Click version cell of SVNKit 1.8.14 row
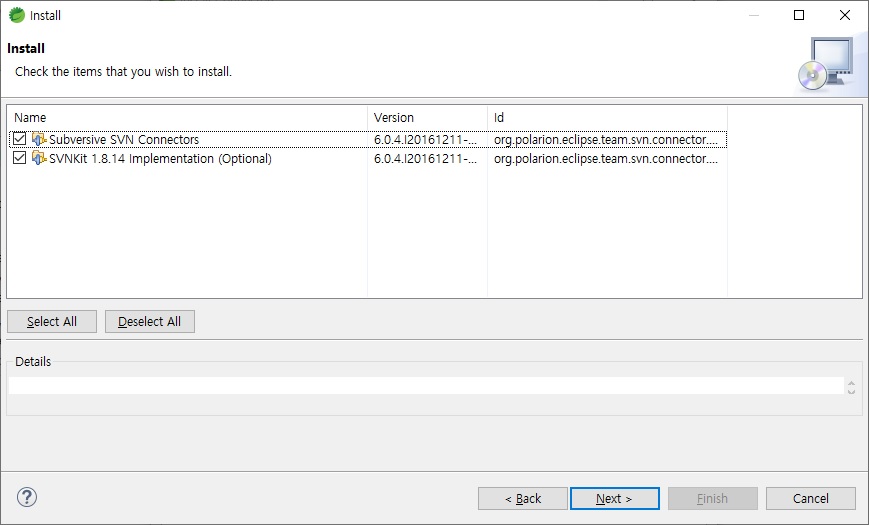The image size is (869, 525). tap(426, 159)
